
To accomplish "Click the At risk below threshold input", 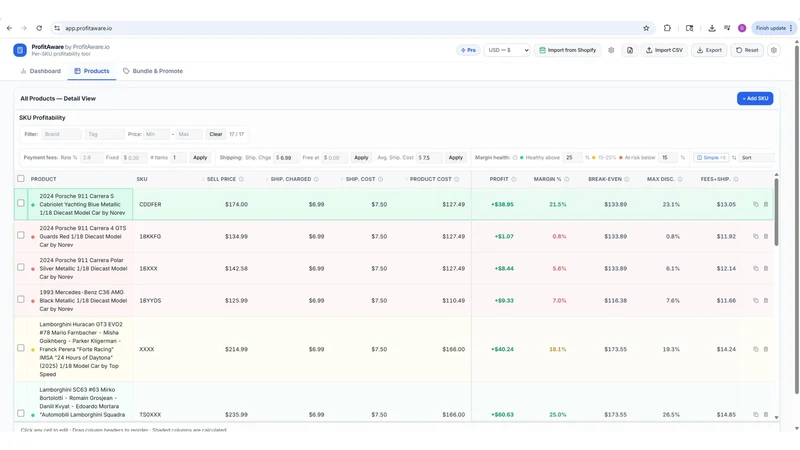I will point(668,158).
